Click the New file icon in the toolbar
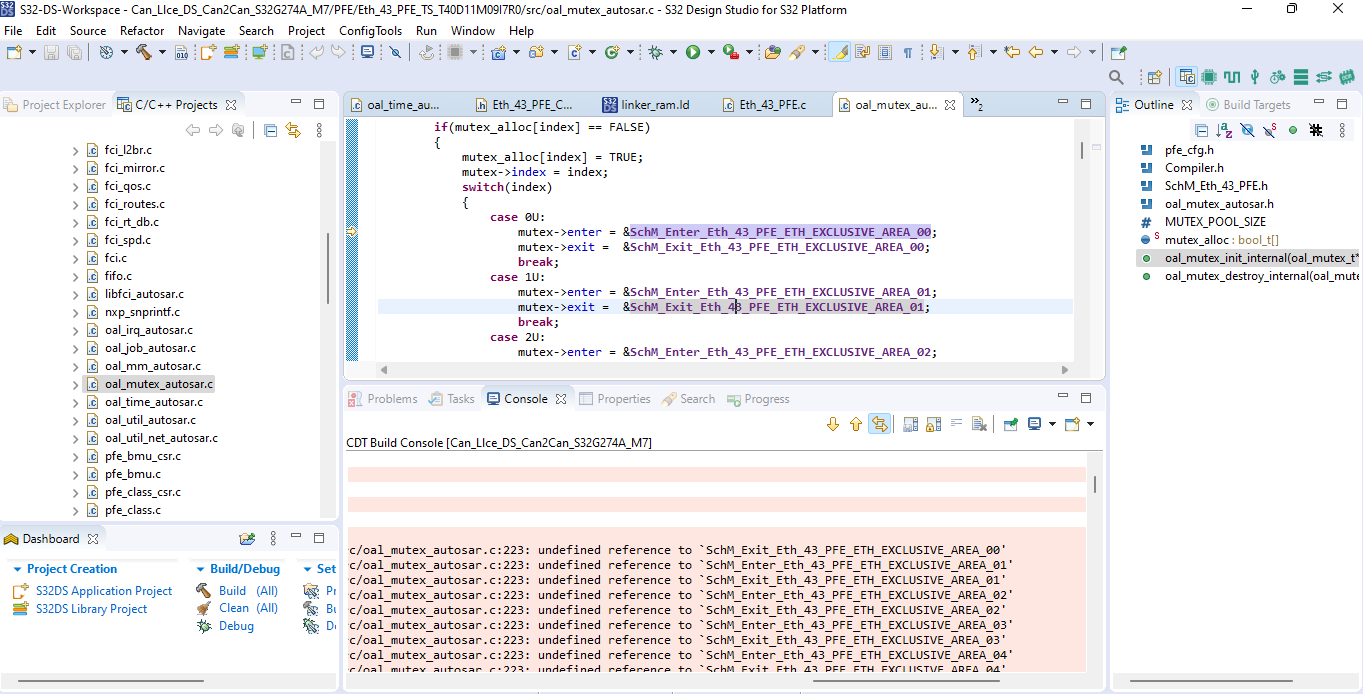 click(13, 52)
